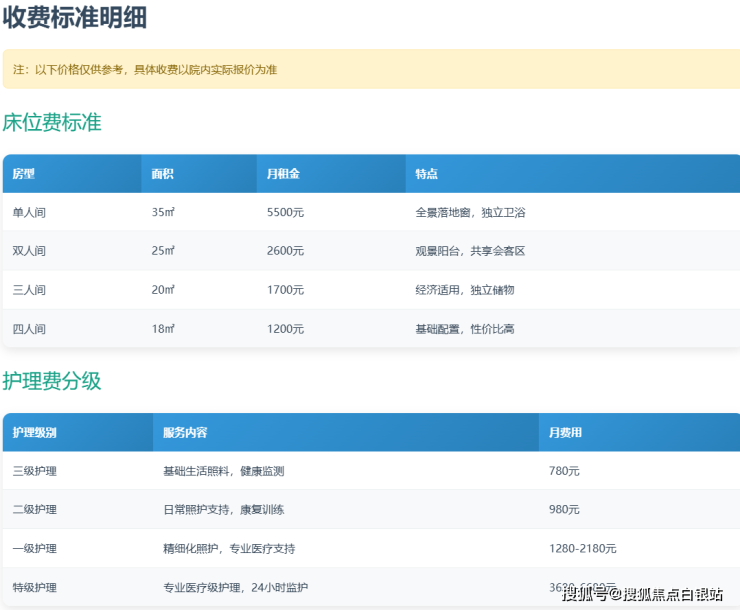Select the 面积 column header

pos(163,174)
